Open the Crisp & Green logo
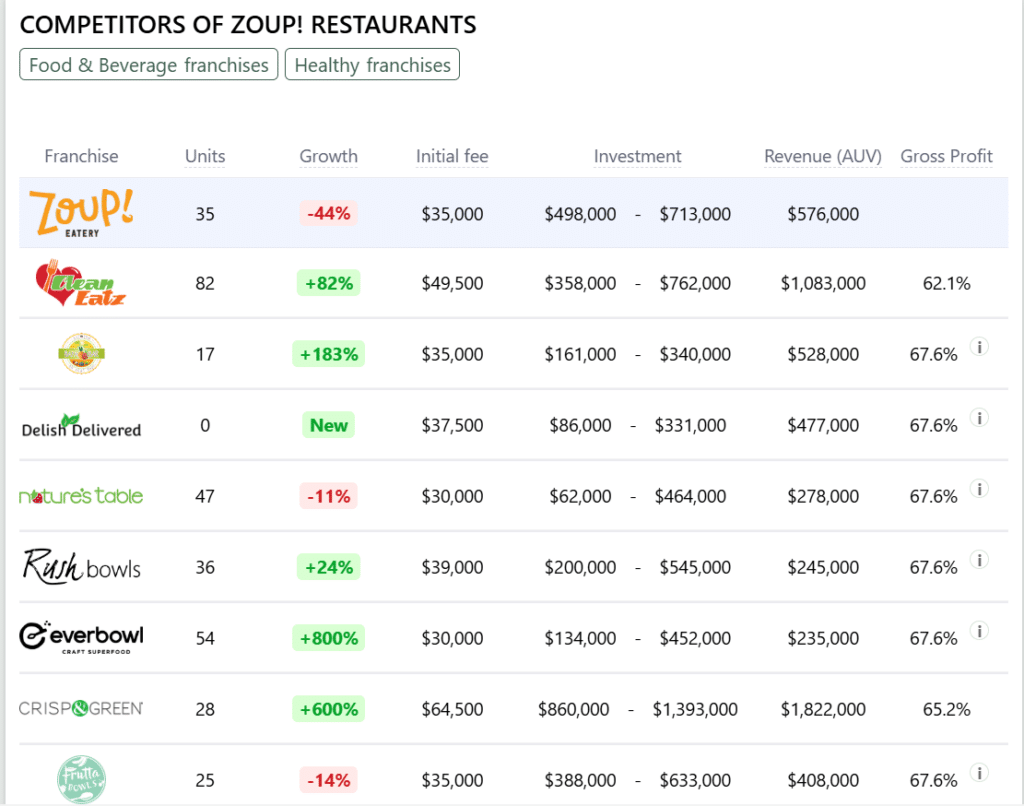The image size is (1024, 806). coord(81,709)
